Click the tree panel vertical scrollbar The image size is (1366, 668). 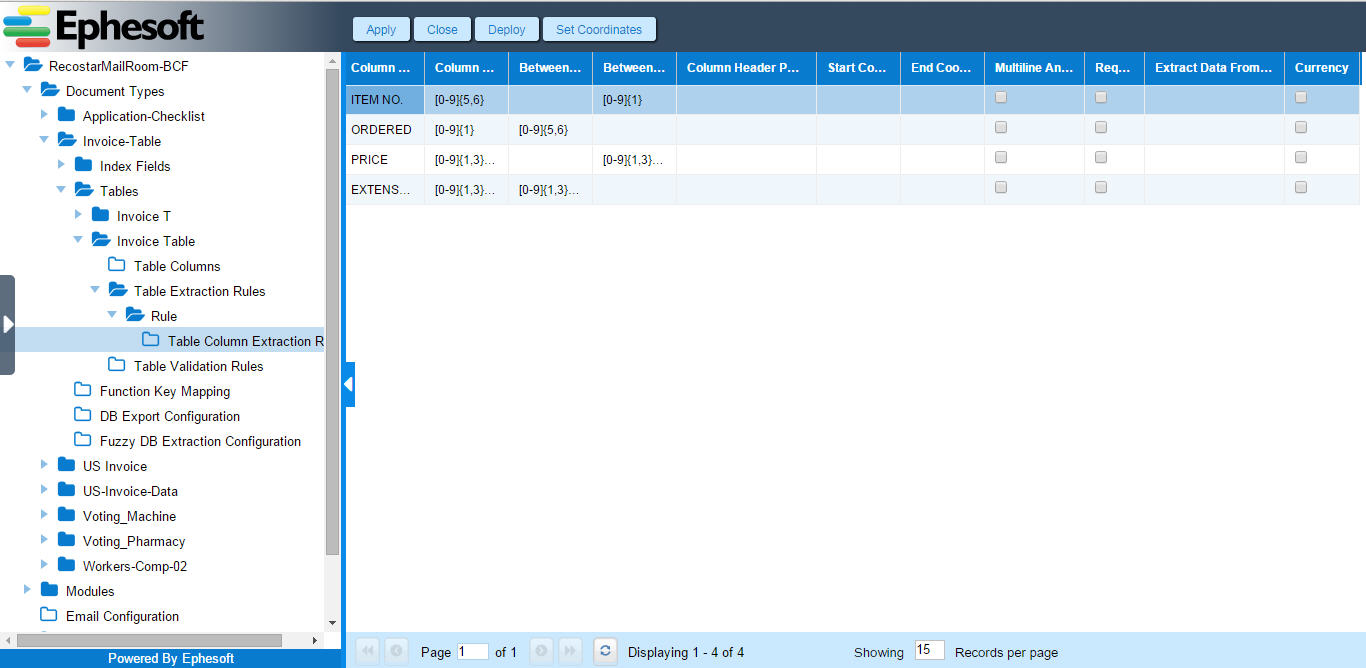[x=333, y=310]
